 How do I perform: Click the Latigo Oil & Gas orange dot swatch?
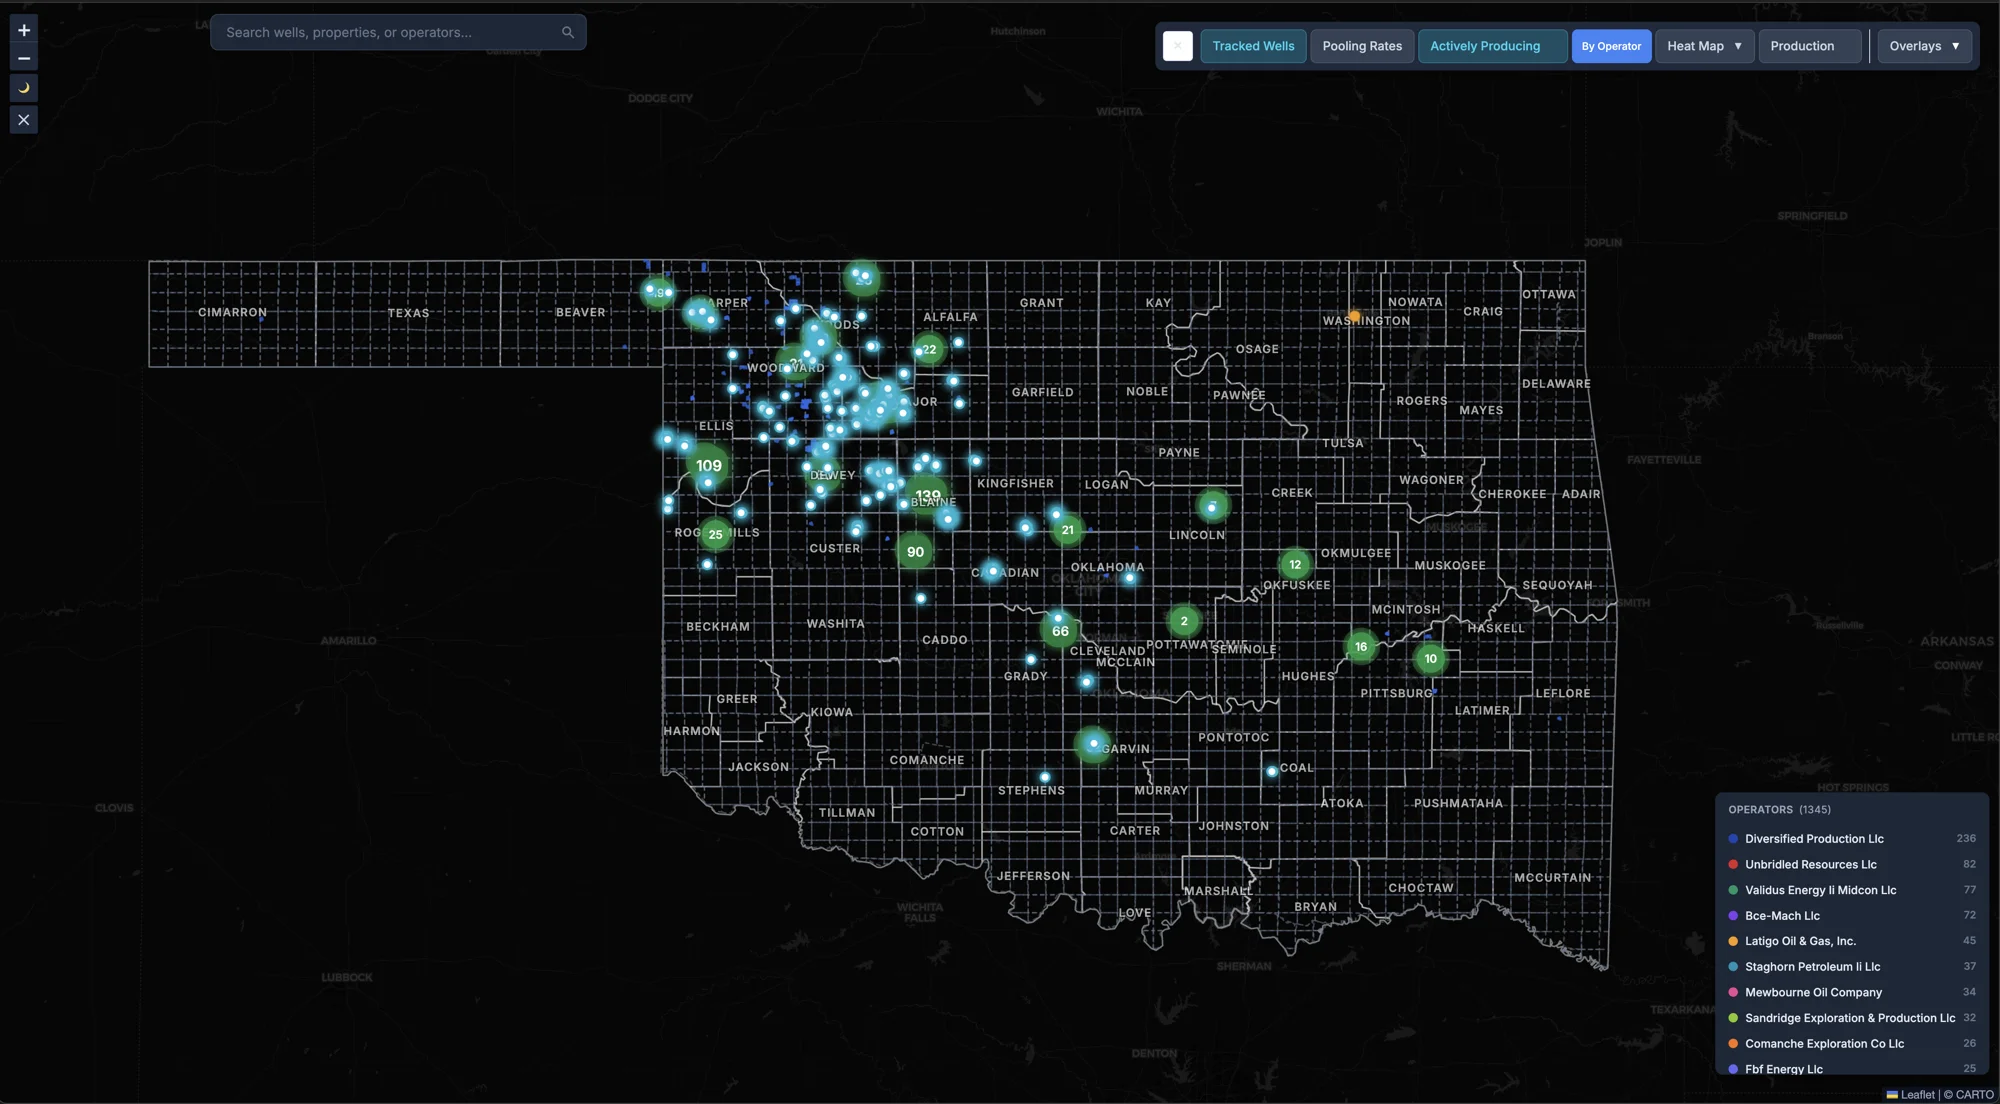pyautogui.click(x=1732, y=941)
